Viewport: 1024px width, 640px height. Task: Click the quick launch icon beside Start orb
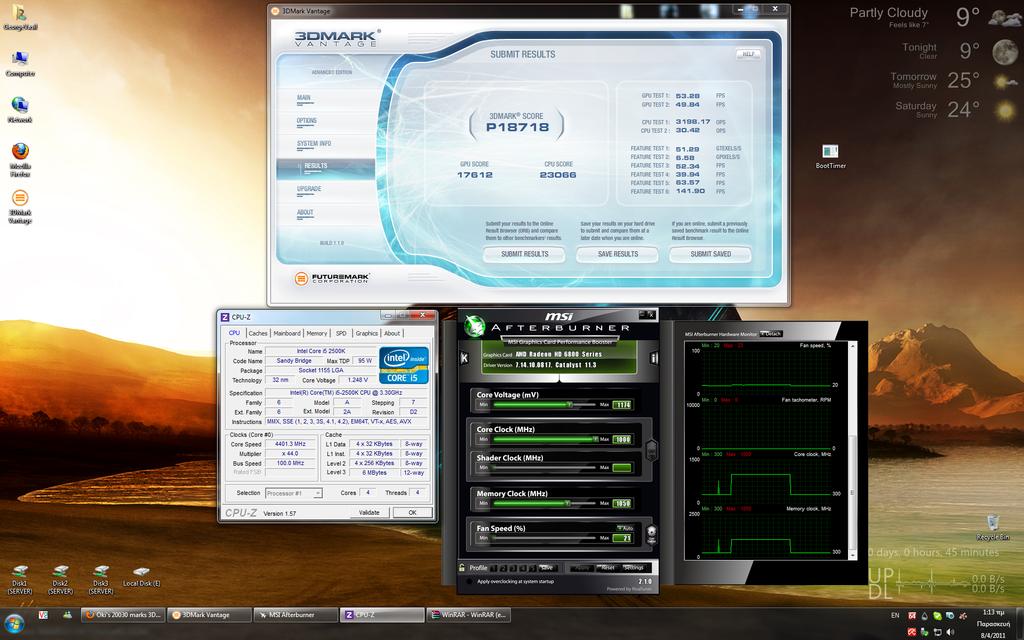click(x=43, y=615)
